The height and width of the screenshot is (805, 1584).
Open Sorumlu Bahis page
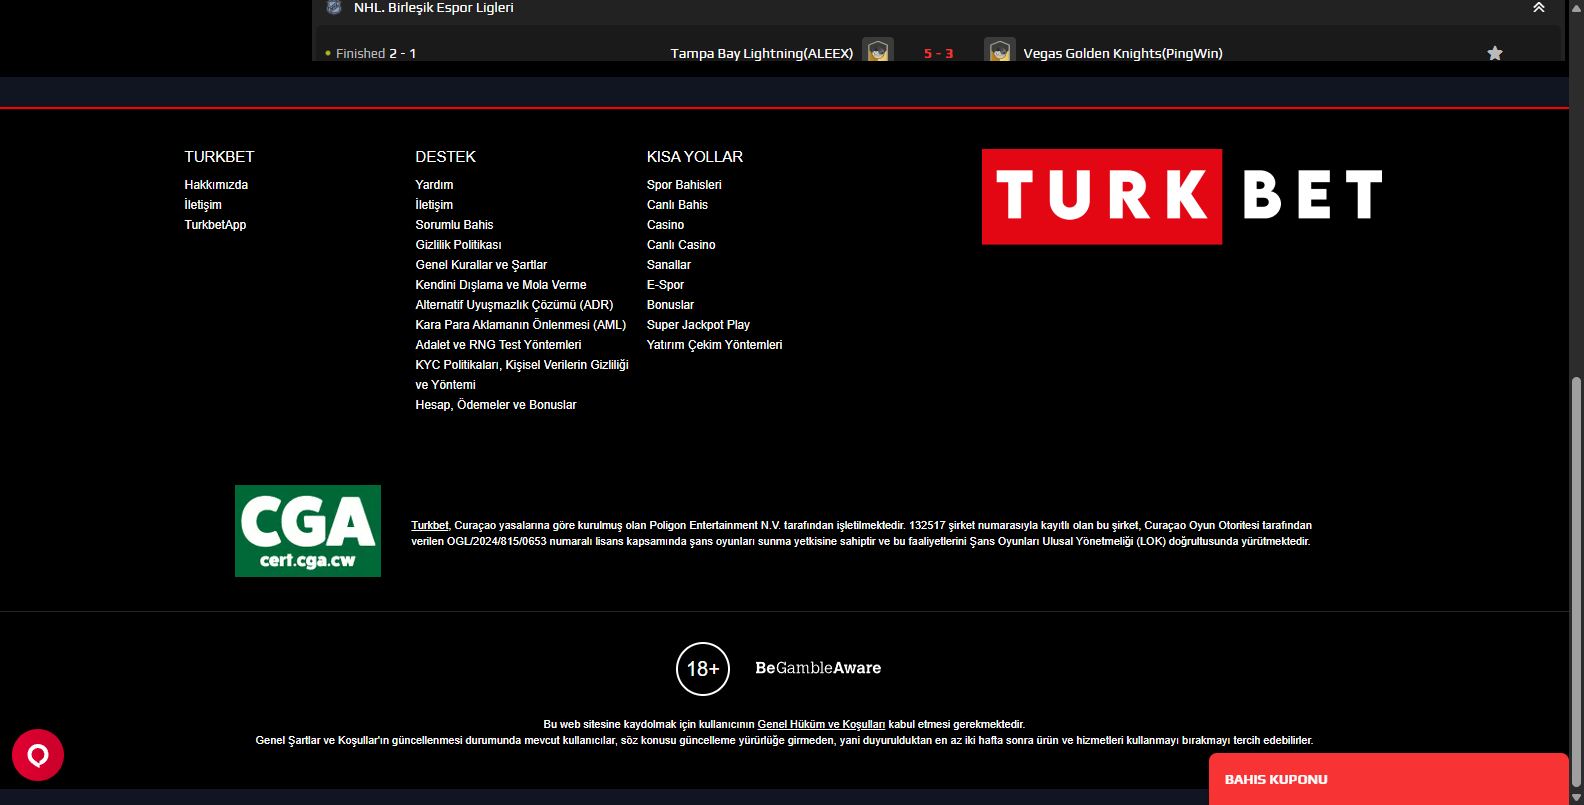(x=454, y=225)
